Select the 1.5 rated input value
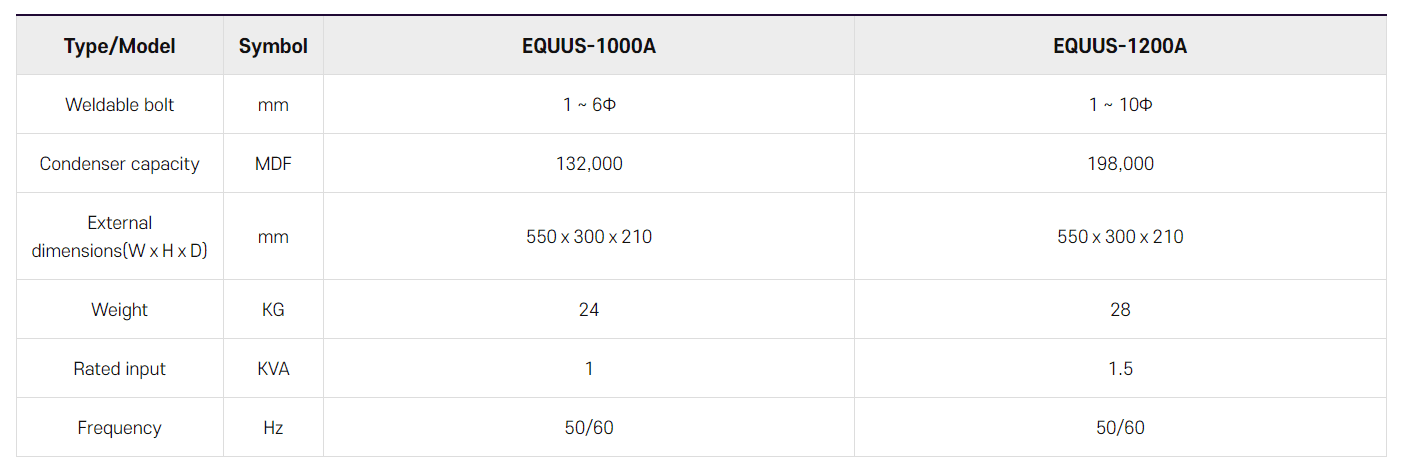Viewport: 1402px width, 473px height. (x=1120, y=369)
